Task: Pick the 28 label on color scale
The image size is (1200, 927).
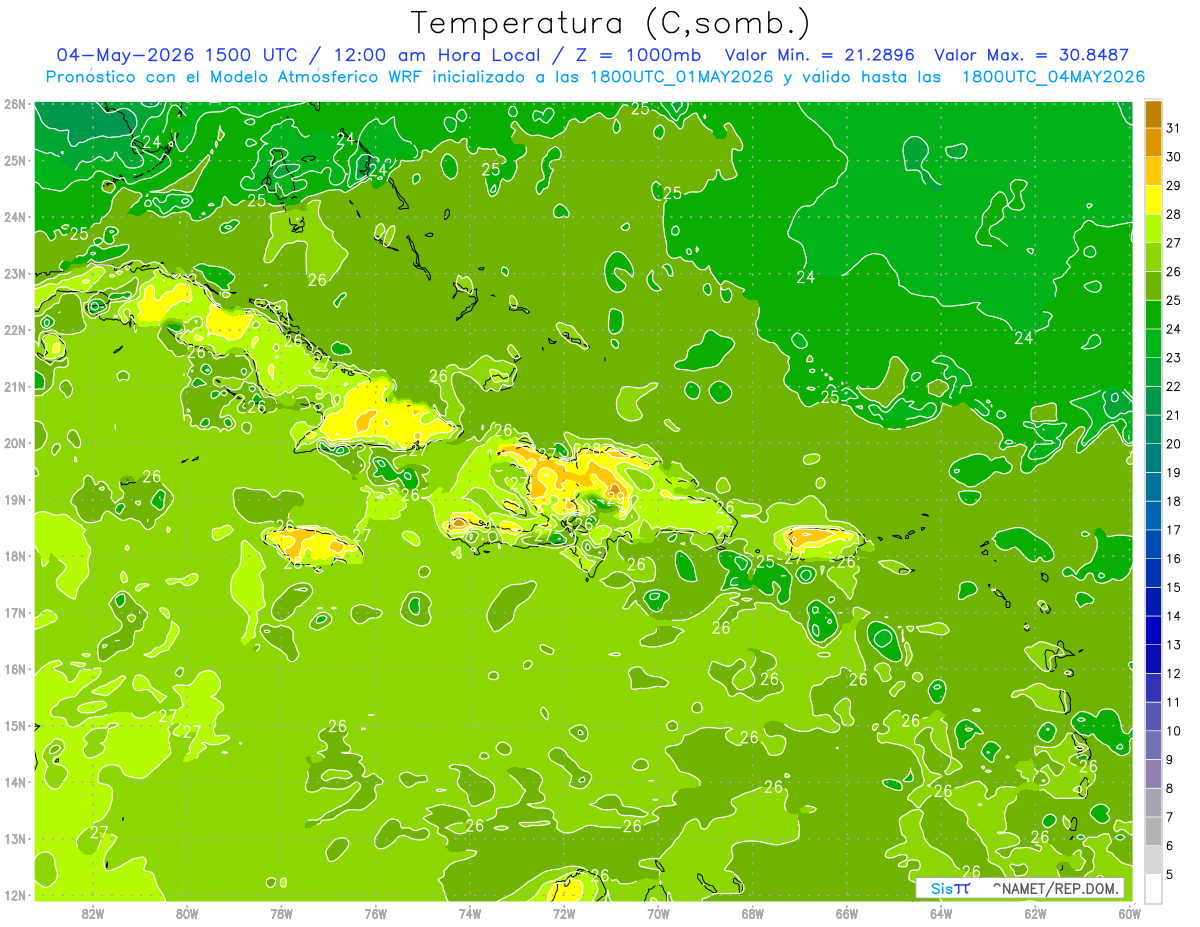Action: coord(1174,214)
